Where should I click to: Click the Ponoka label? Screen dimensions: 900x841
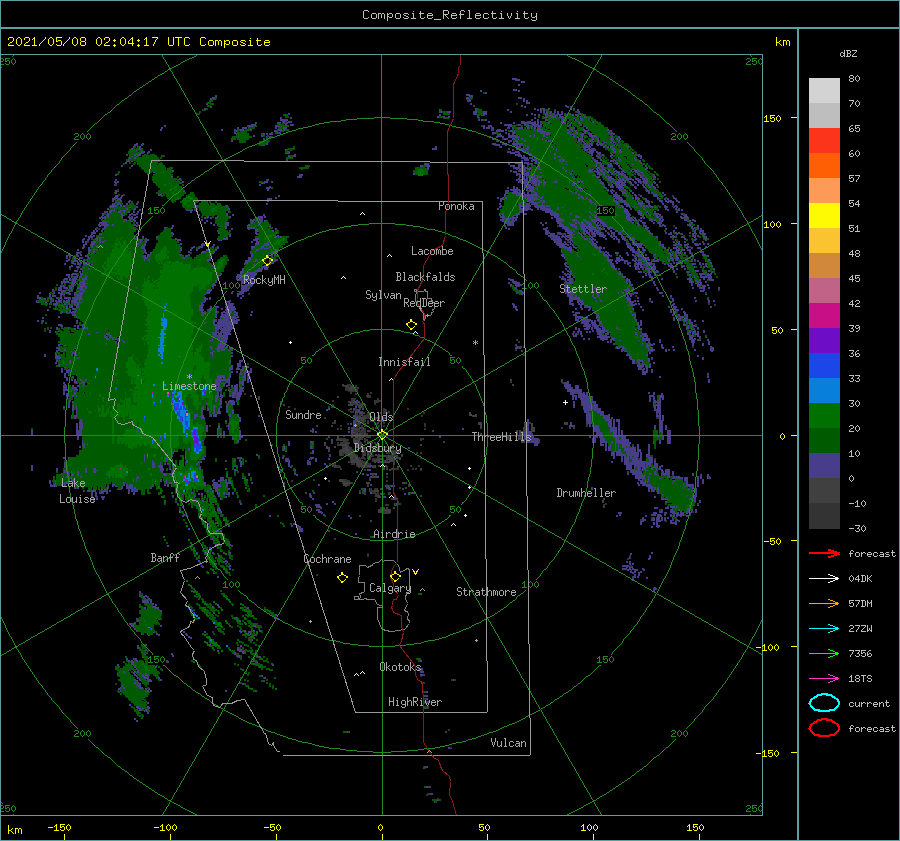[456, 206]
